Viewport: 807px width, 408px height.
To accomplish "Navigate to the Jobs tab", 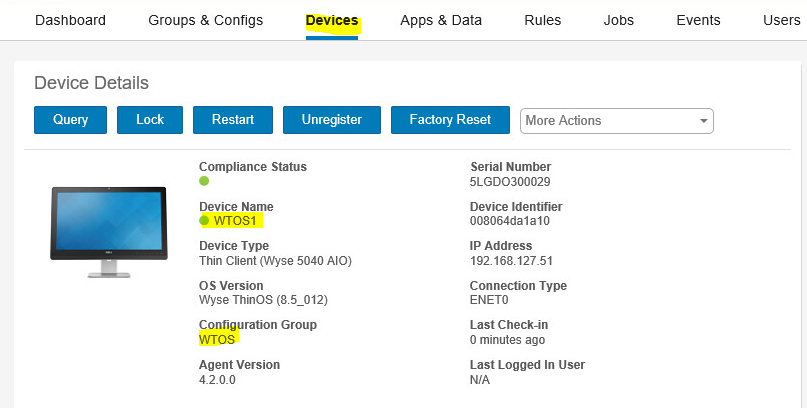I will (618, 20).
